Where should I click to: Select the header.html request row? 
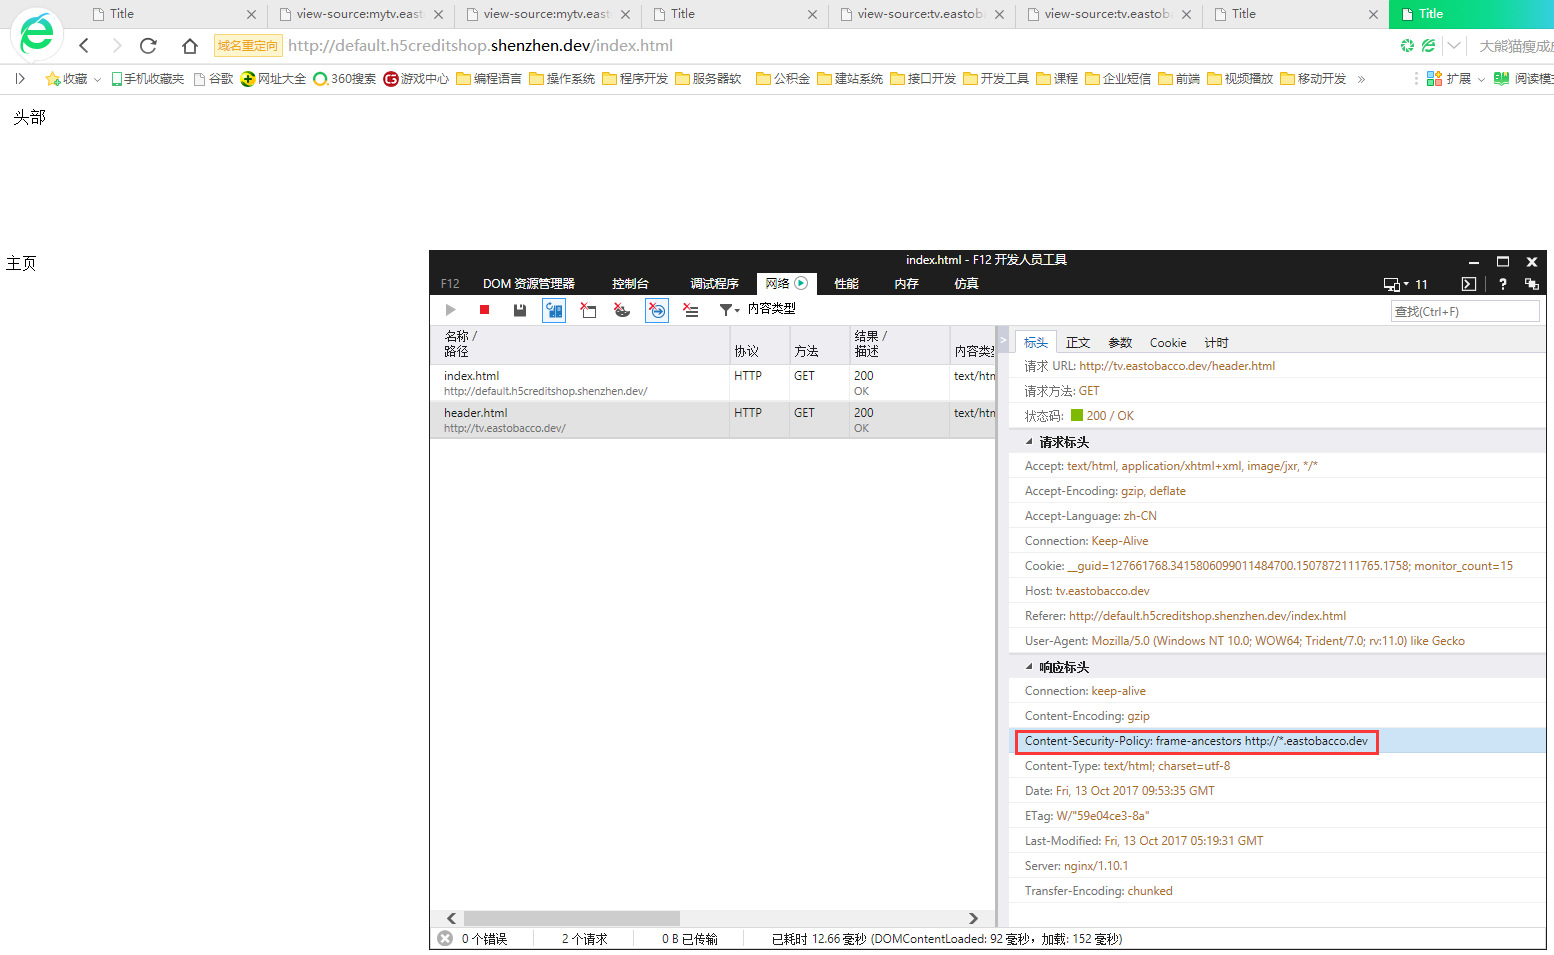pyautogui.click(x=580, y=420)
